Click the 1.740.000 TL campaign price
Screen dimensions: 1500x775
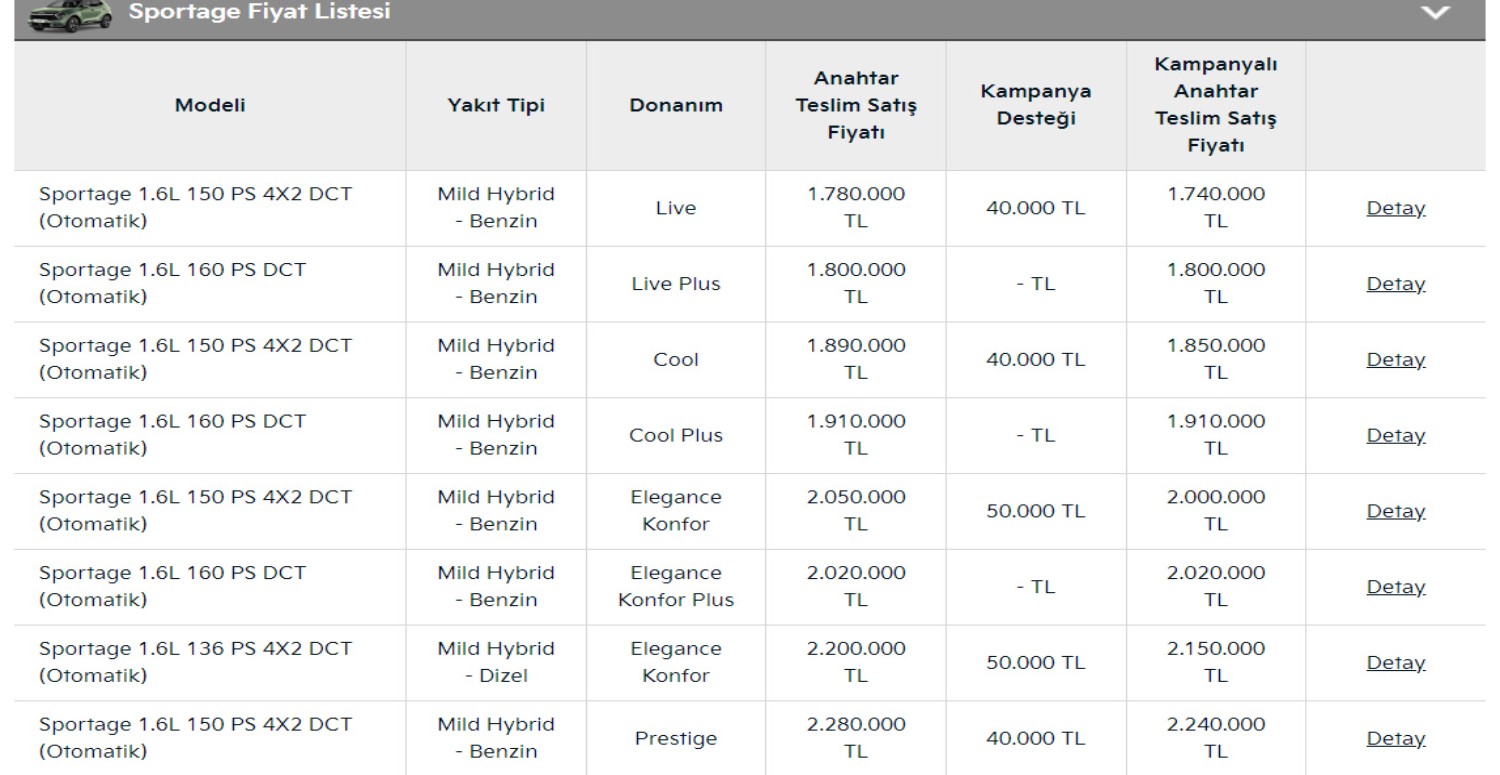[1215, 208]
